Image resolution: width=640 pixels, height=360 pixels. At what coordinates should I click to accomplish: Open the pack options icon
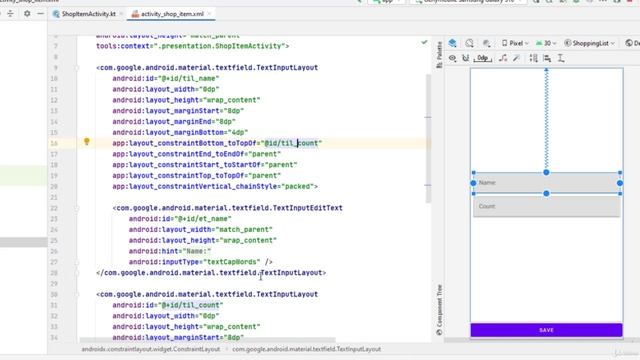pos(533,58)
